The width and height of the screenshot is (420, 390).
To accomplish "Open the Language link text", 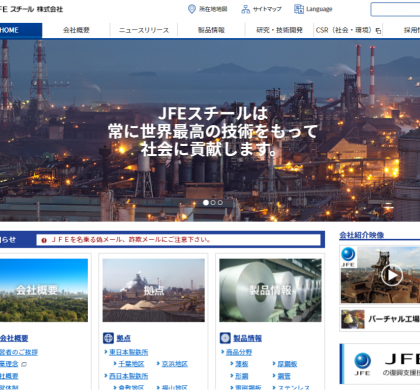I will coord(319,9).
